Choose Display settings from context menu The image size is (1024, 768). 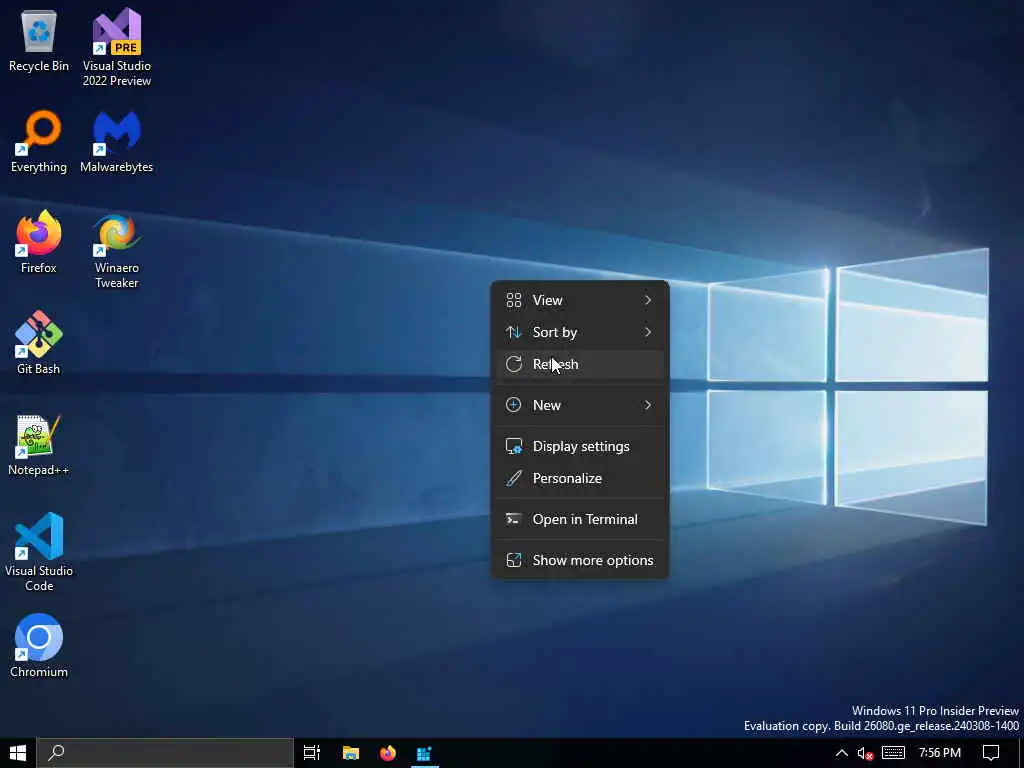pyautogui.click(x=580, y=446)
